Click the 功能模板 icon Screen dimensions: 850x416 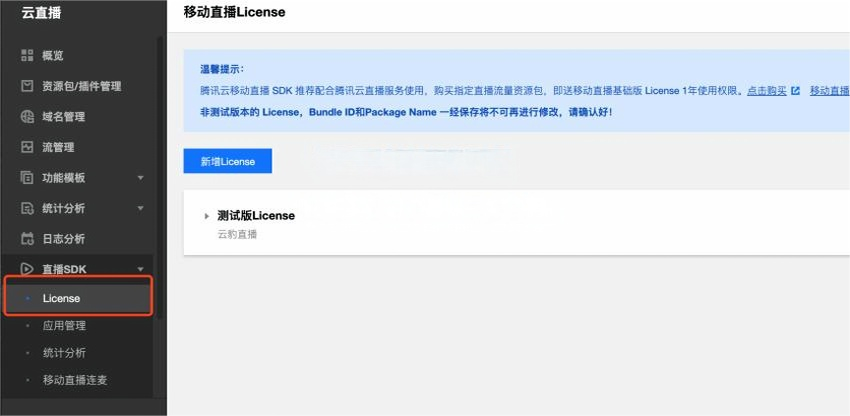(27, 177)
